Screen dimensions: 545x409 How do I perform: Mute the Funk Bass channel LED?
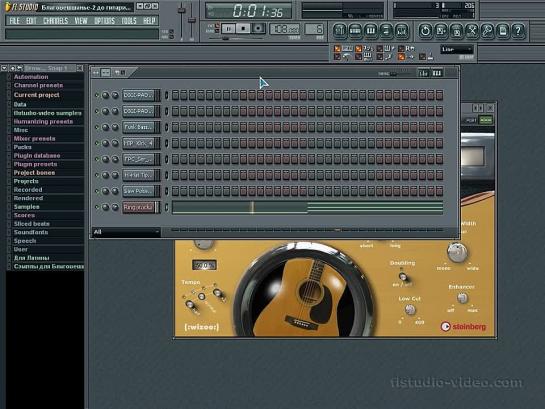pyautogui.click(x=97, y=127)
